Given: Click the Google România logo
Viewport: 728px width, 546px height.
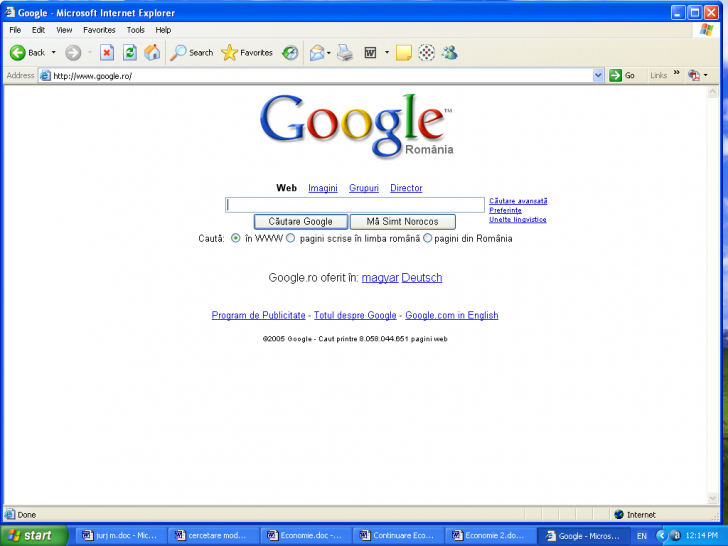Looking at the screenshot, I should pos(356,125).
